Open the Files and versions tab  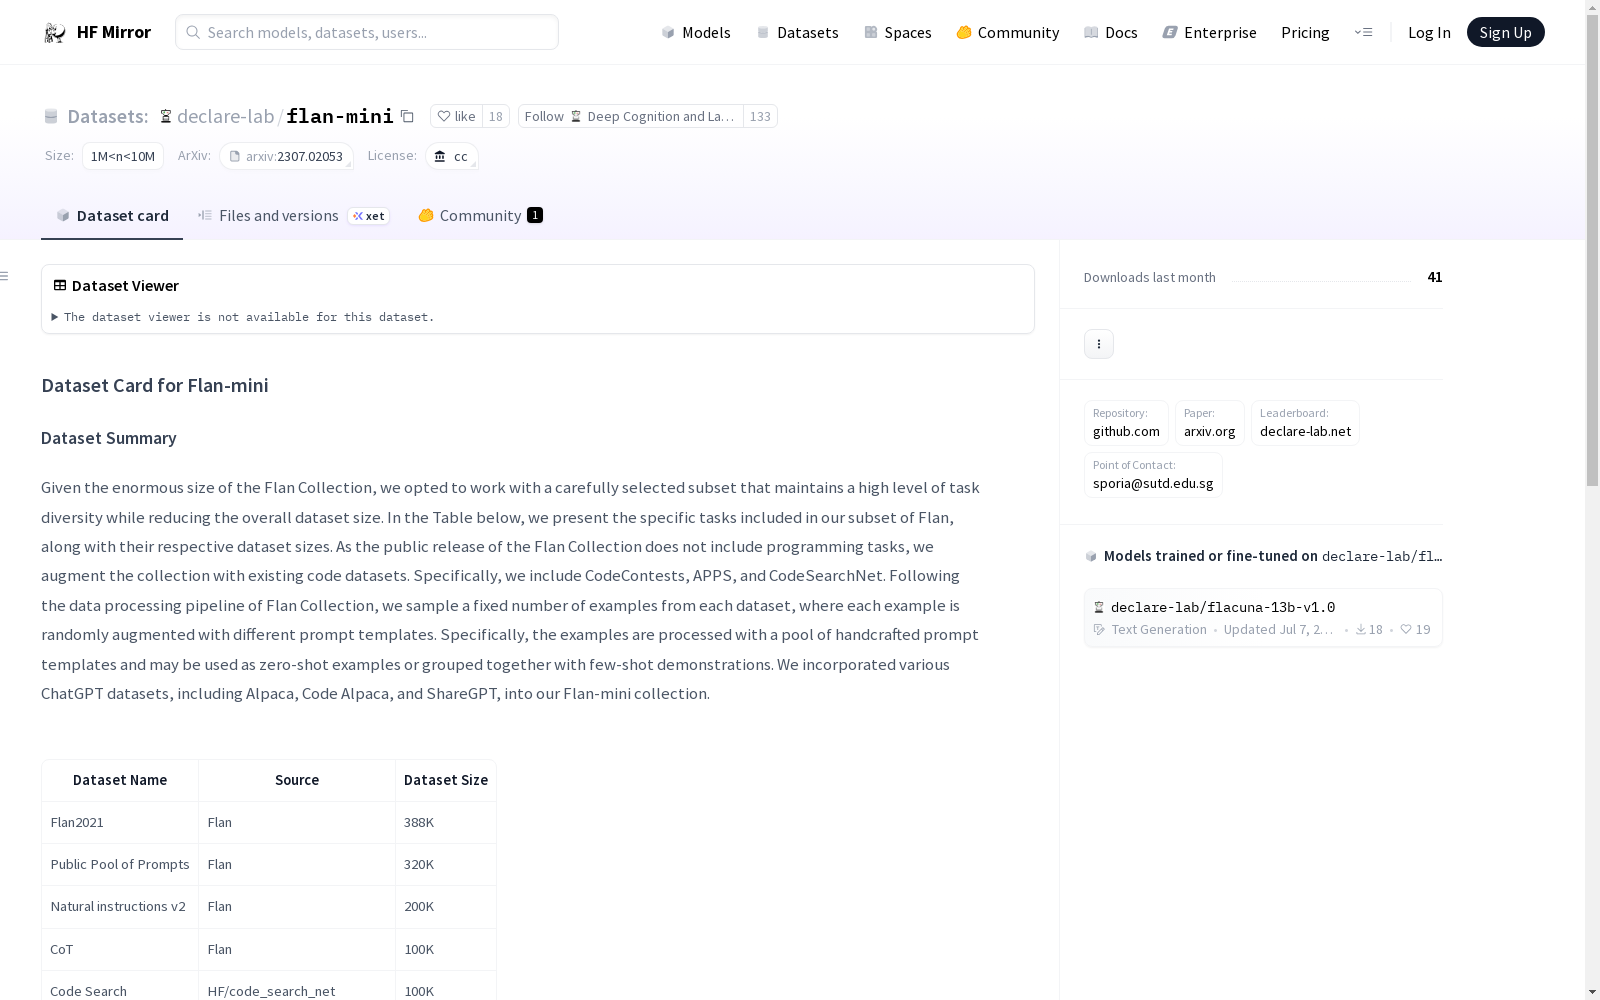[278, 216]
